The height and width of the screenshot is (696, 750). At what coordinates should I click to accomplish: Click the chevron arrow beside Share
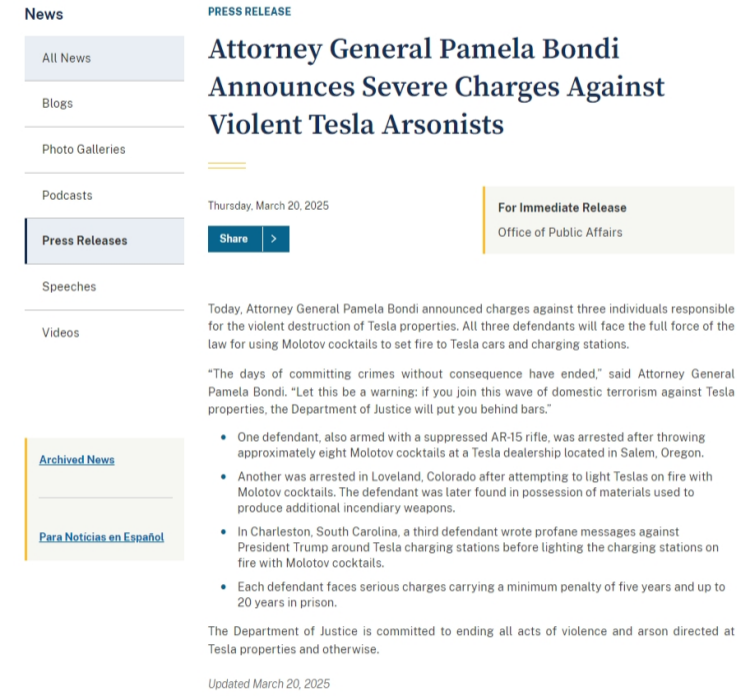[x=276, y=239]
